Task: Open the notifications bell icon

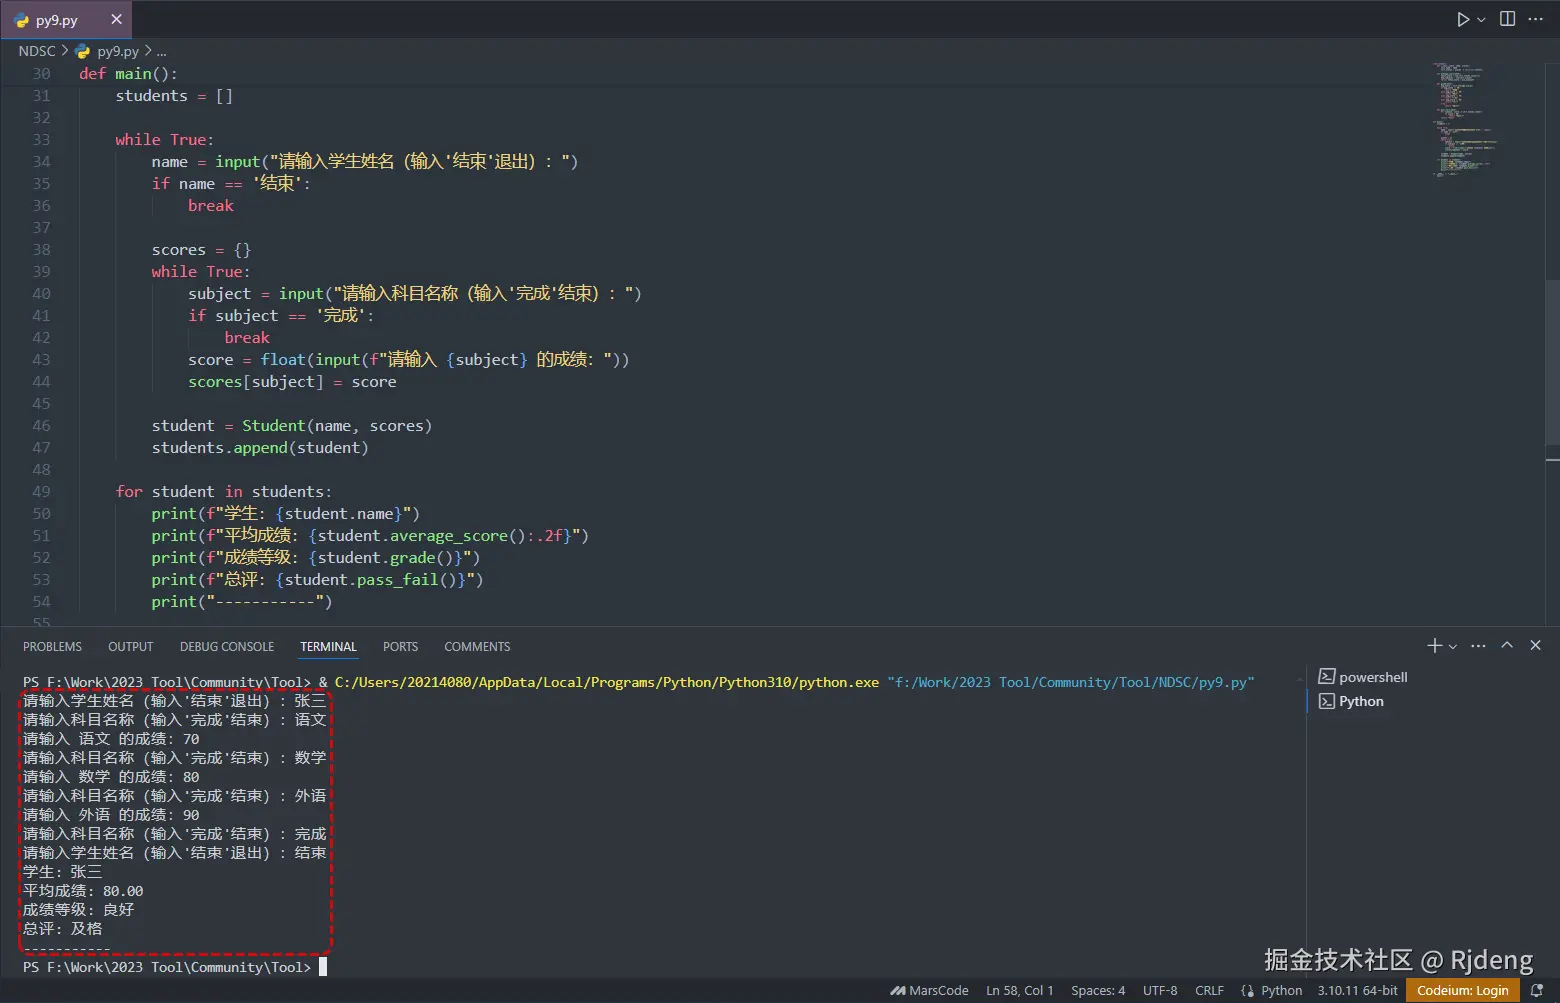Action: (x=1537, y=990)
